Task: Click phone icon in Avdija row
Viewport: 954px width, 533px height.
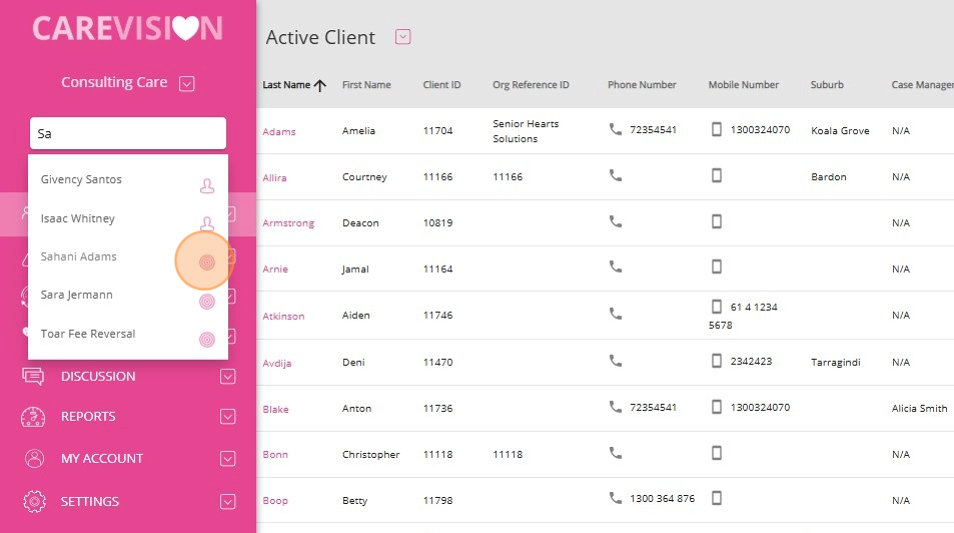Action: click(x=616, y=361)
